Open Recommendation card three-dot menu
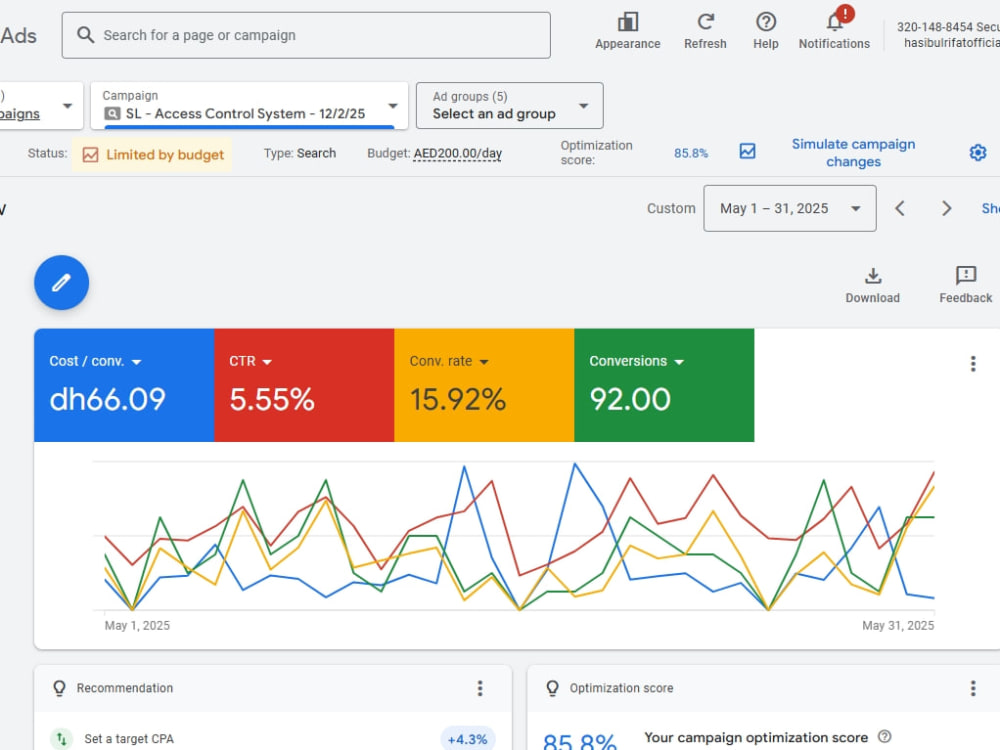This screenshot has width=1000, height=750. point(480,688)
